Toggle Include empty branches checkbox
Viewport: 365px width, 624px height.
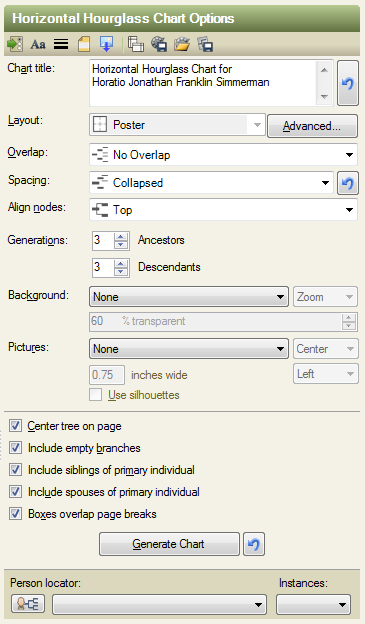(15, 448)
